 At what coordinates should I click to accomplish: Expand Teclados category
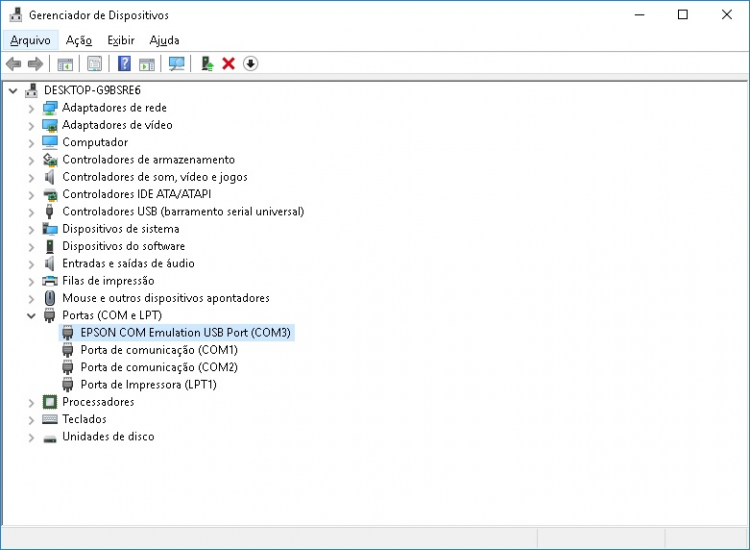click(32, 420)
